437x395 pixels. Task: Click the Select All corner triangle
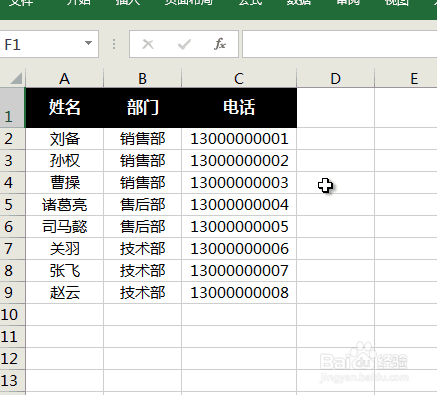(16, 79)
